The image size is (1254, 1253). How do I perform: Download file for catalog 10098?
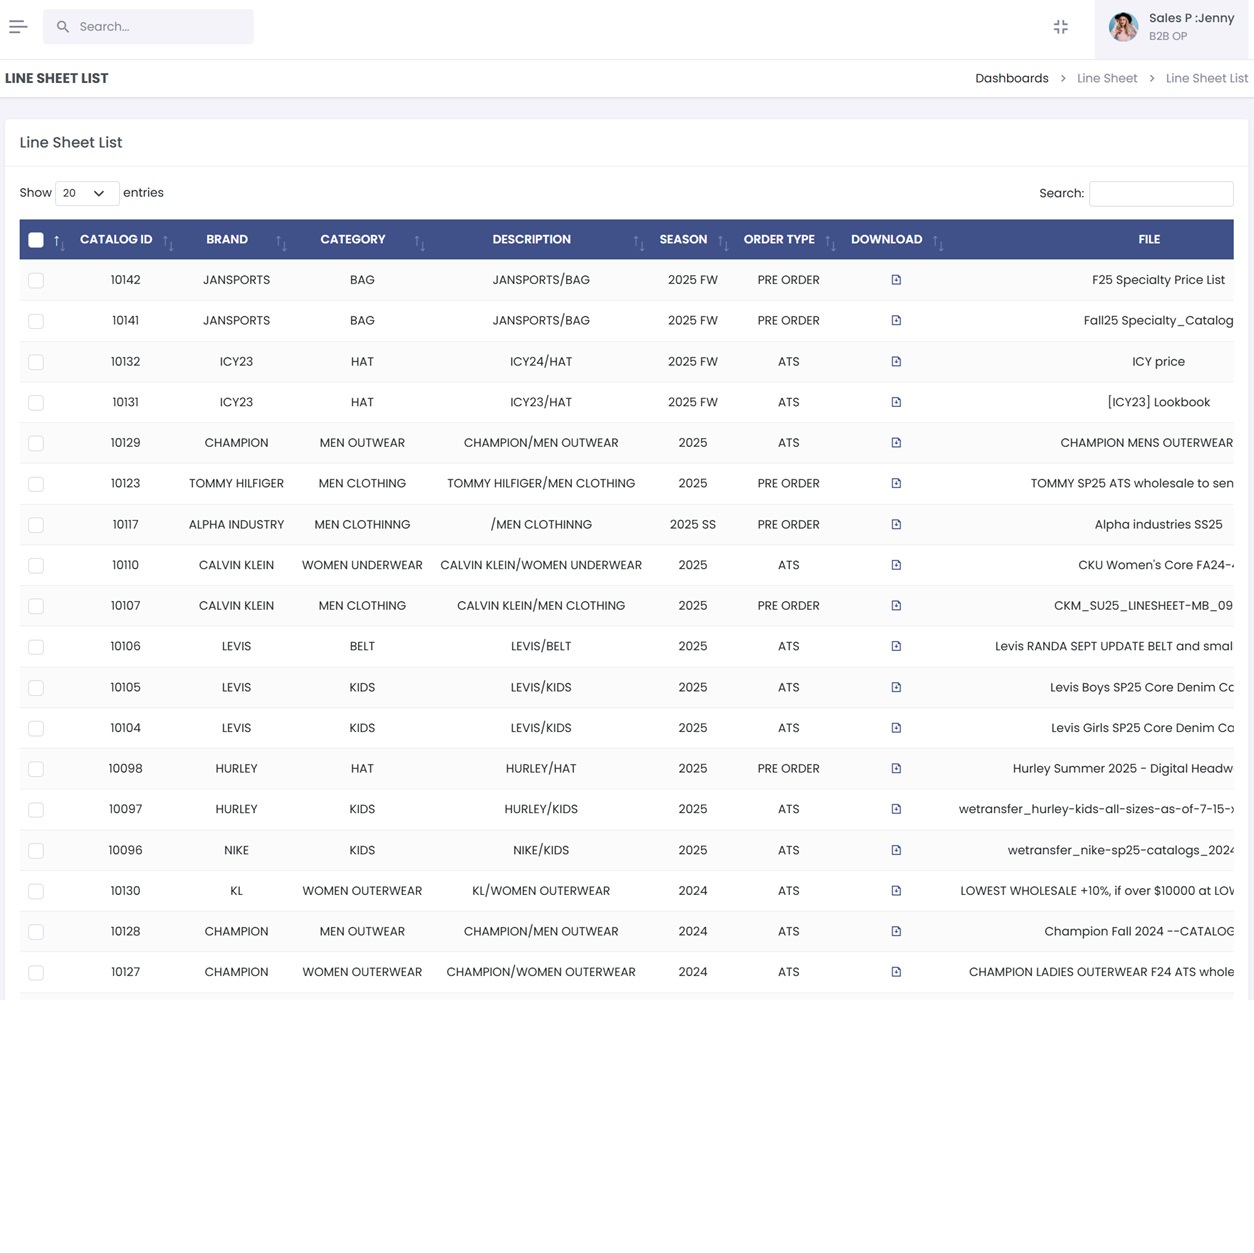click(x=896, y=769)
